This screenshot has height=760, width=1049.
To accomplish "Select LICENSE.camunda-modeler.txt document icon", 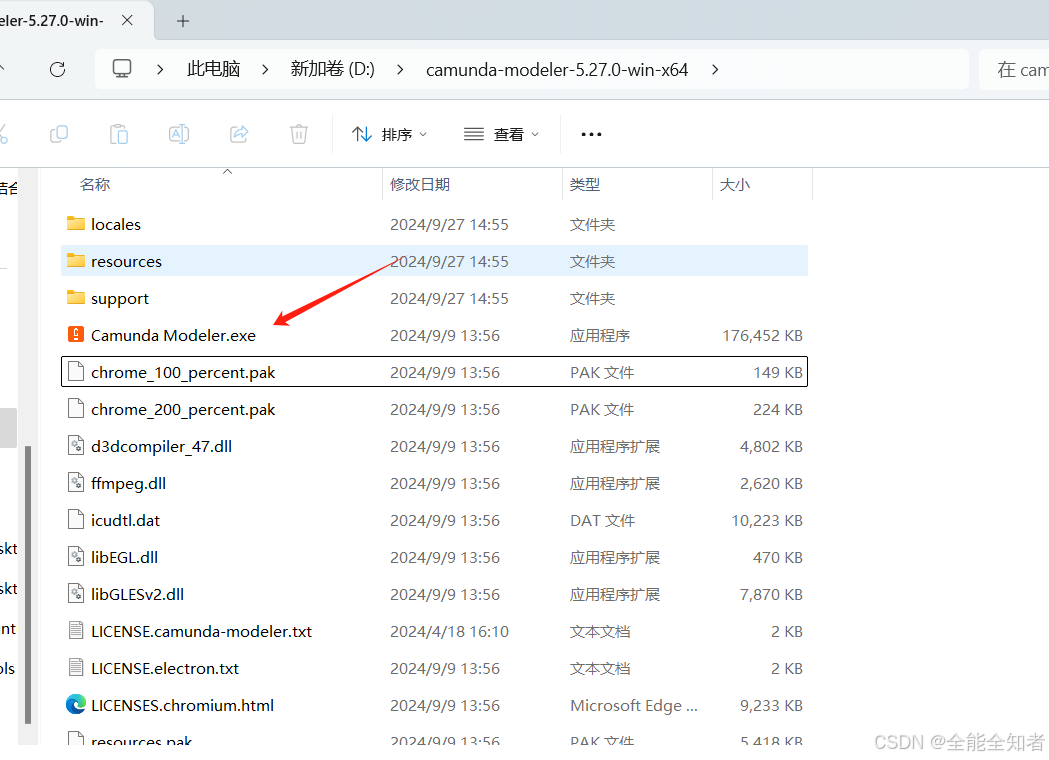I will (x=76, y=630).
